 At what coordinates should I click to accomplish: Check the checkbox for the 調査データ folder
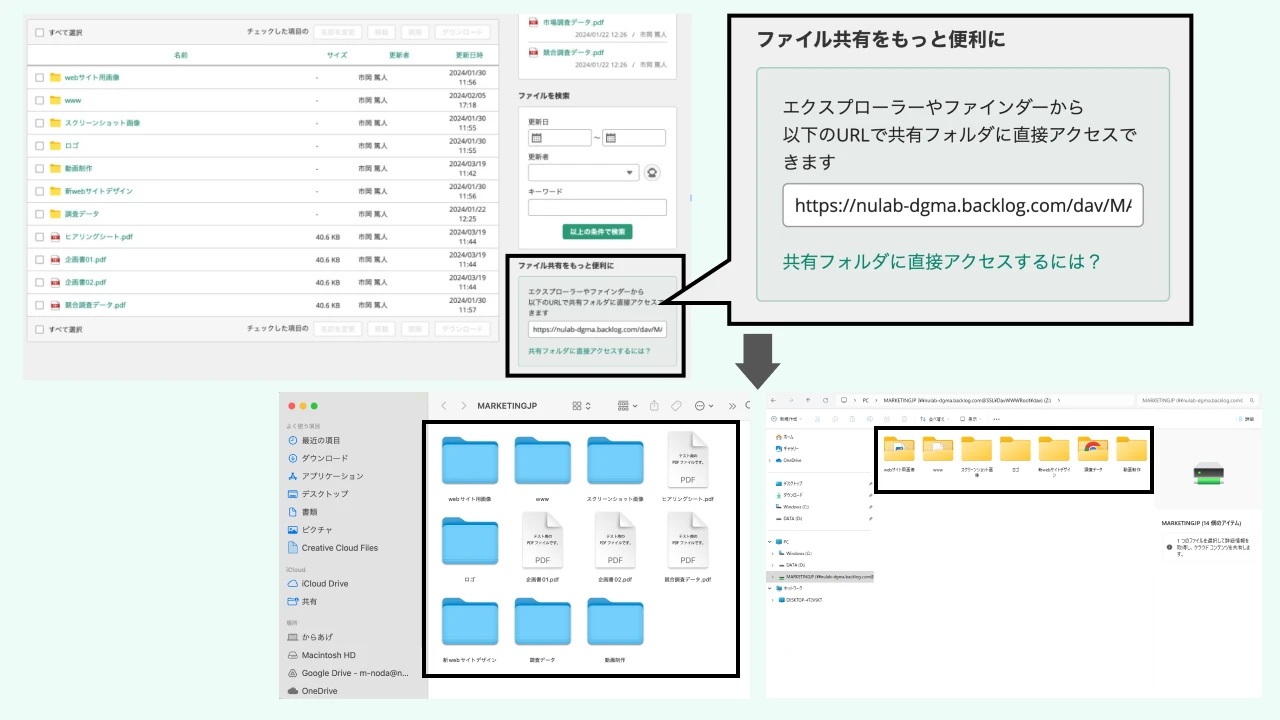pos(38,213)
